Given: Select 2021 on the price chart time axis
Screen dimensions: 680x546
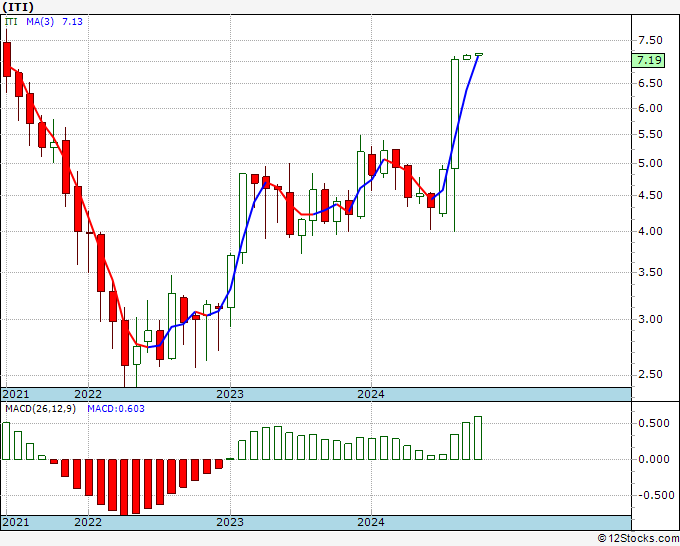Looking at the screenshot, I should (16, 394).
